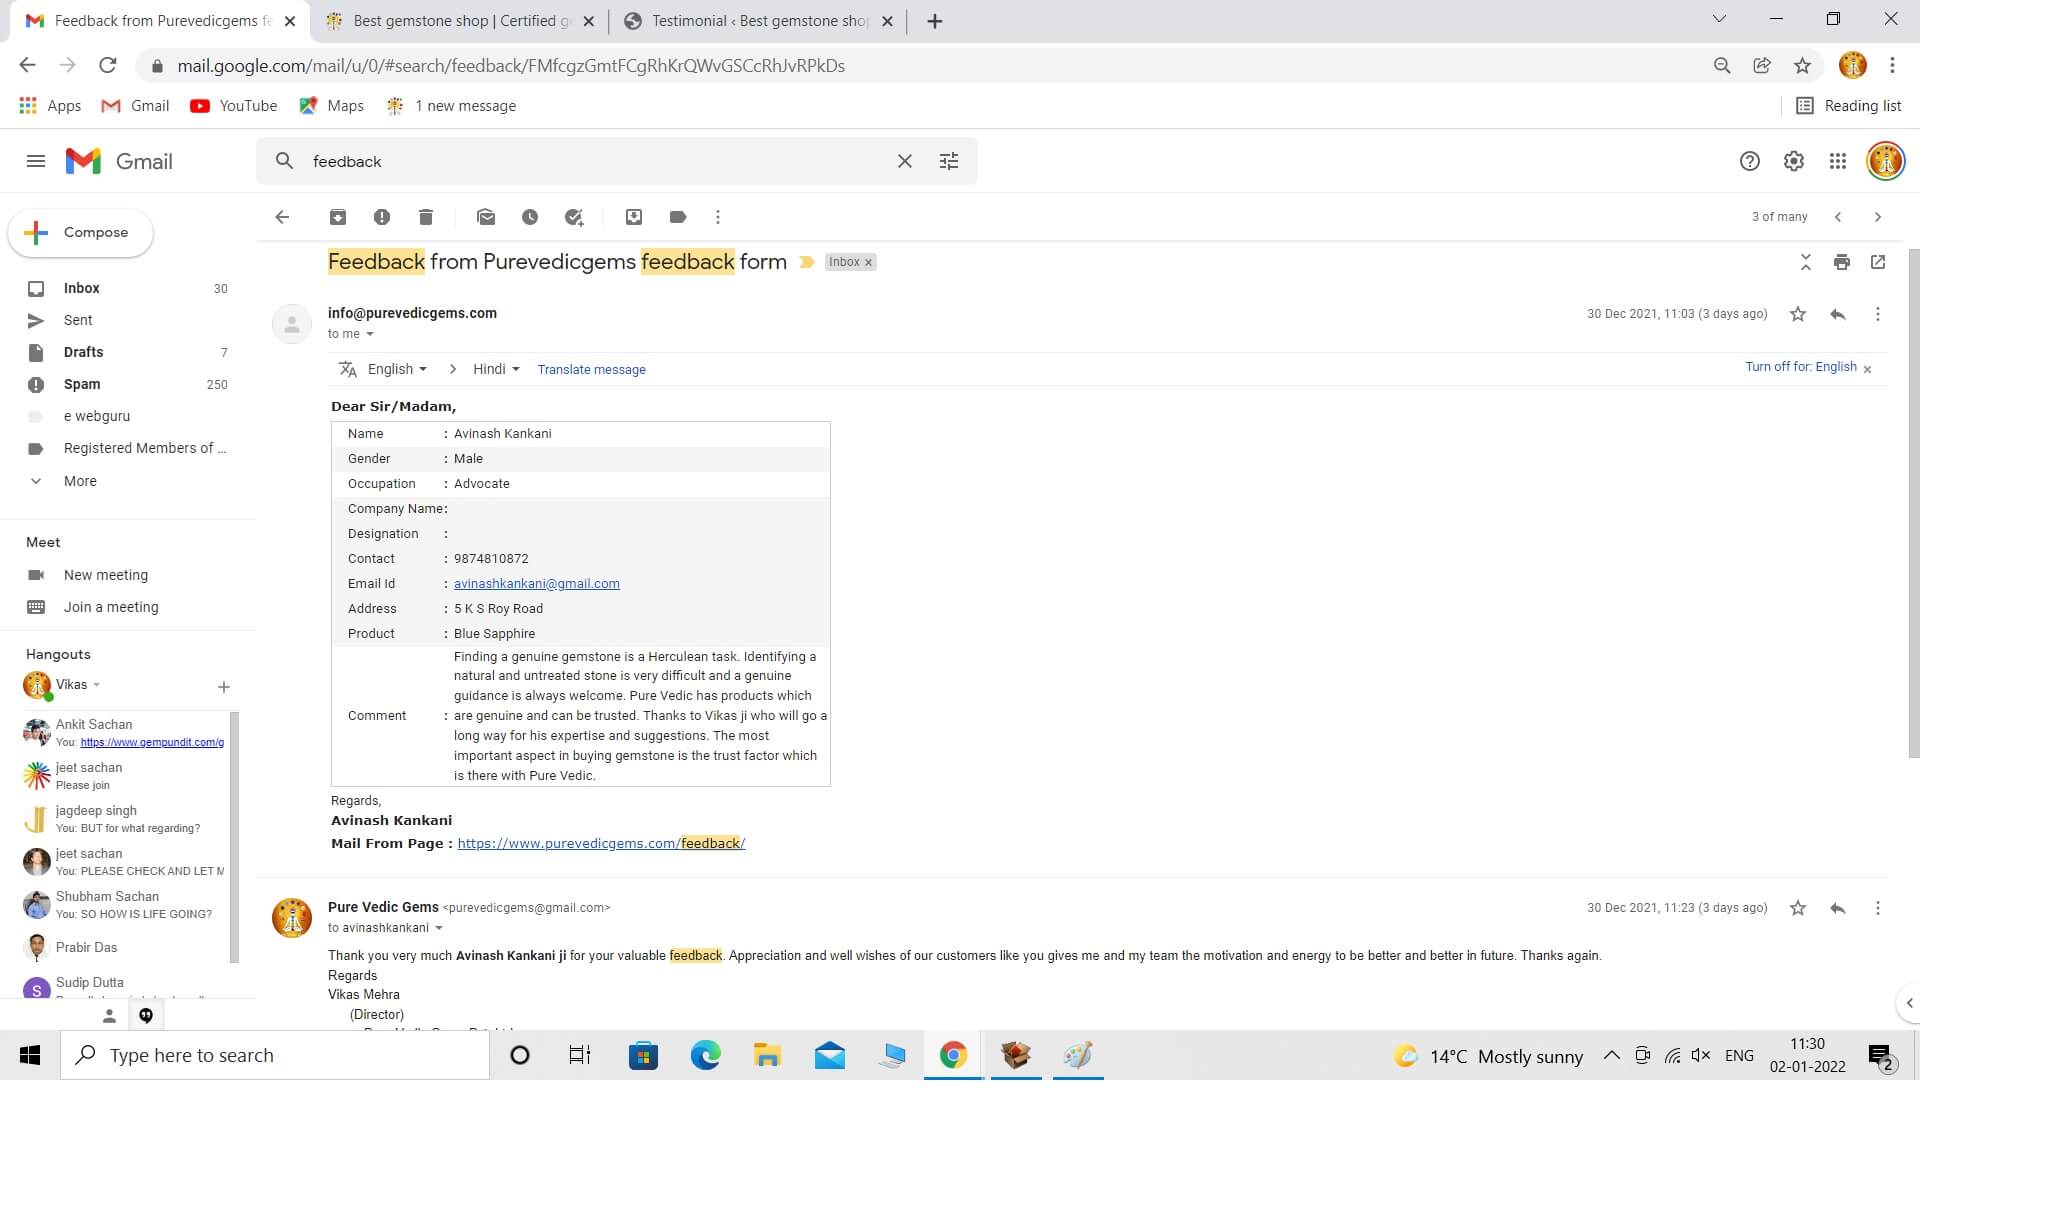Expand recipient details for to avinashkankani
This screenshot has width=2072, height=1208.
click(439, 928)
